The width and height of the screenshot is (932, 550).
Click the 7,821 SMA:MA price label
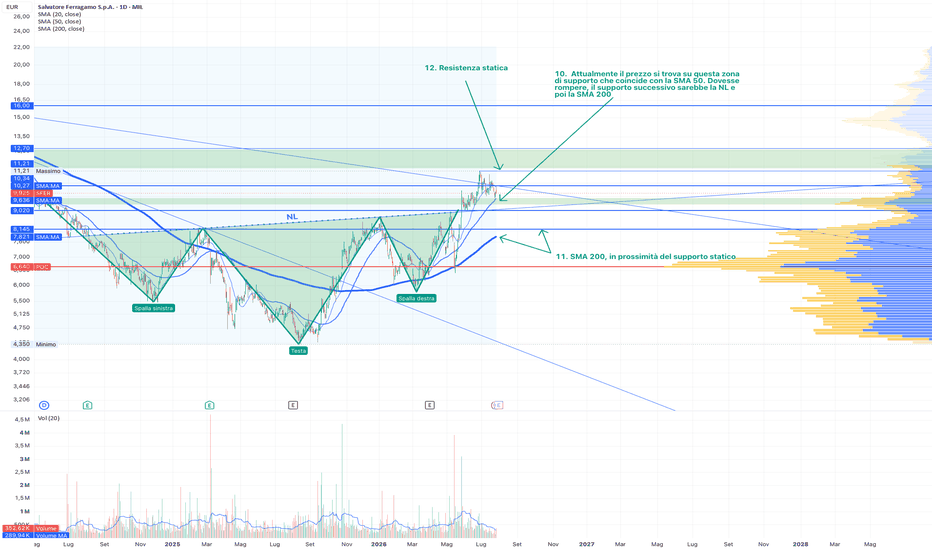36,237
